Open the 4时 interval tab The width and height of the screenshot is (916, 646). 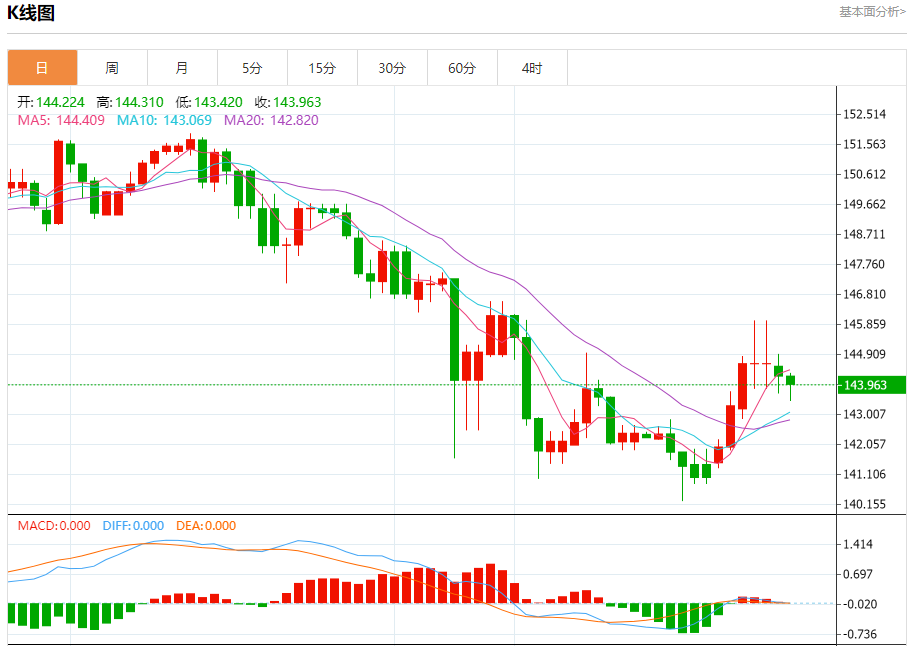[x=532, y=68]
